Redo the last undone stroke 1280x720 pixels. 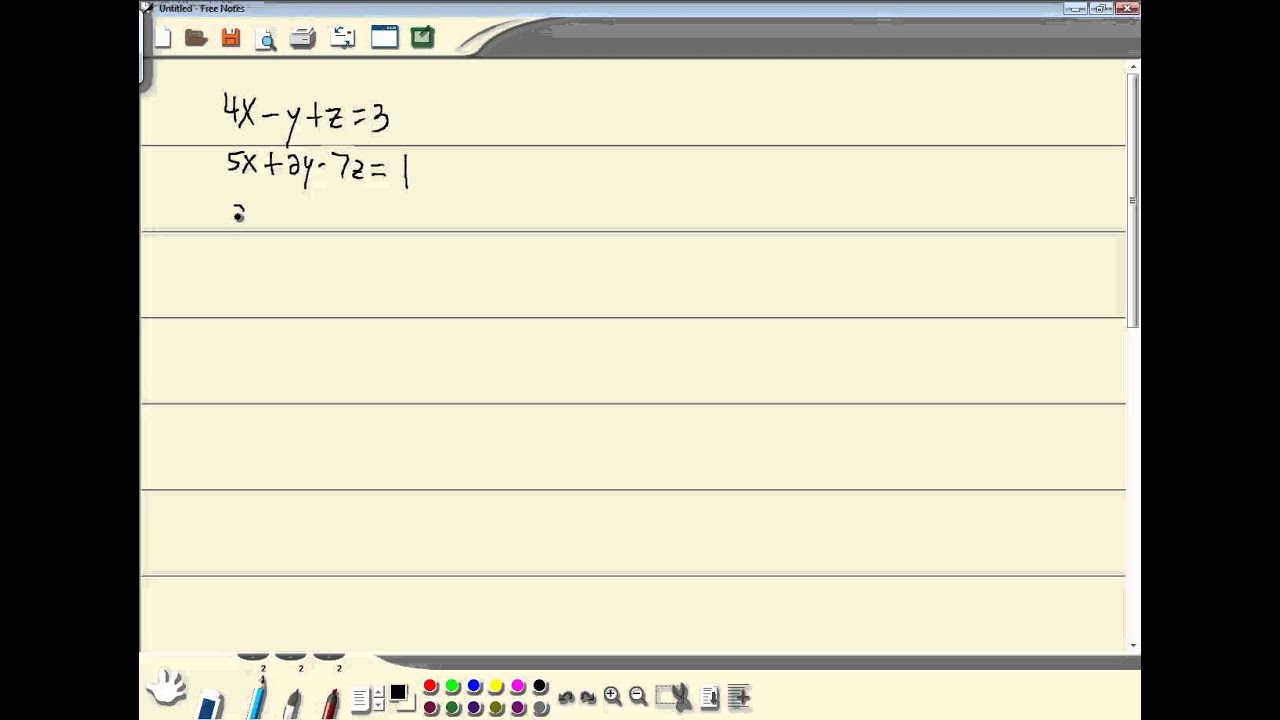point(588,697)
